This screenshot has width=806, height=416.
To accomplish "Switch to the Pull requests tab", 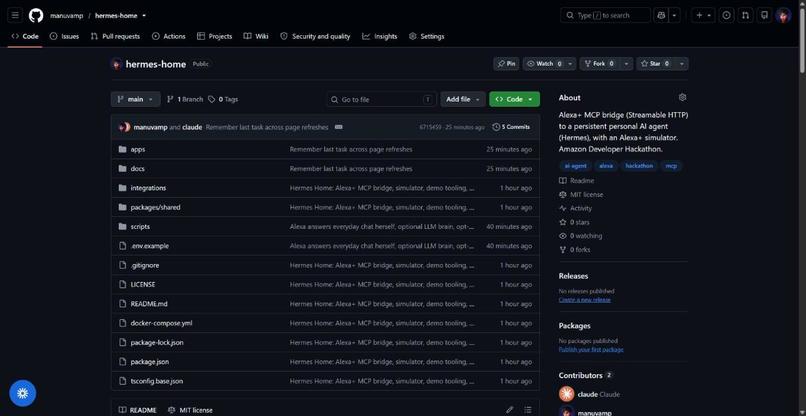I will click(x=115, y=37).
